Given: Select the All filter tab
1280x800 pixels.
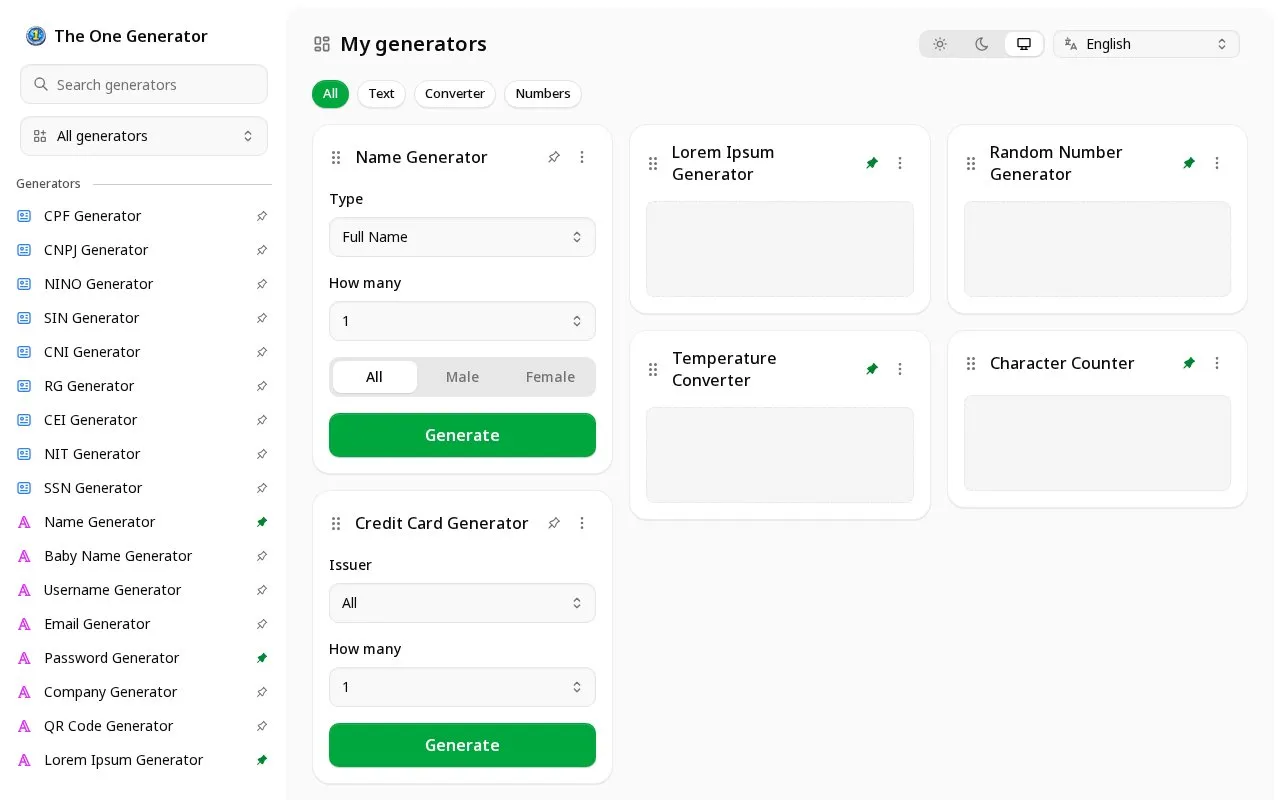Looking at the screenshot, I should 330,94.
